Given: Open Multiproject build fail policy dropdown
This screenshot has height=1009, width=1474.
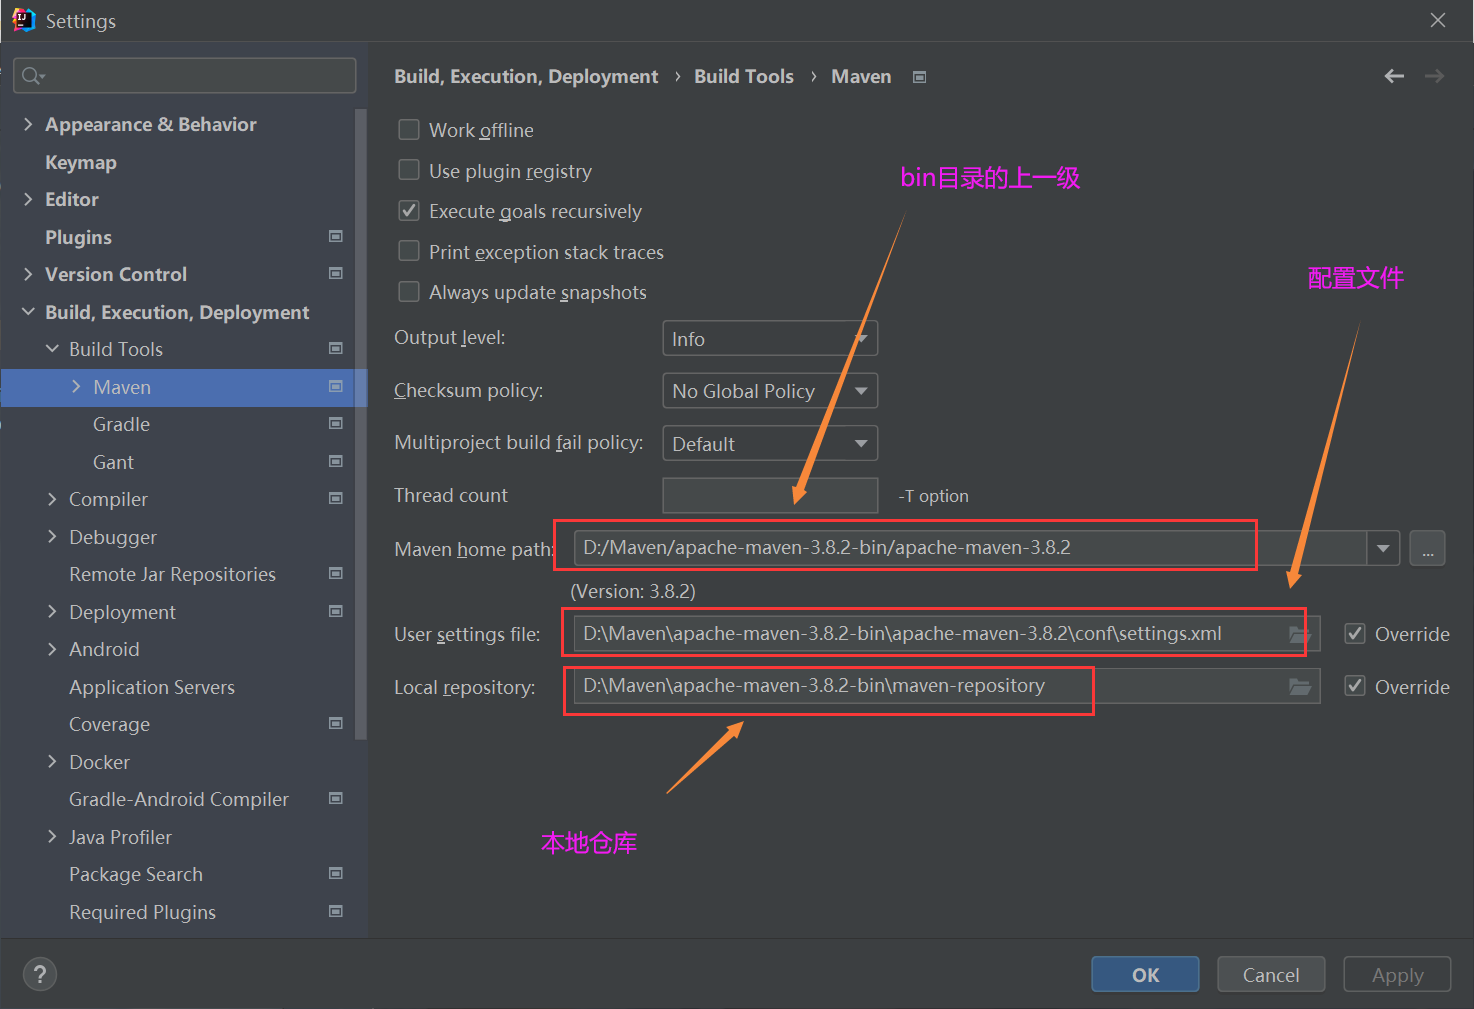Looking at the screenshot, I should click(770, 443).
